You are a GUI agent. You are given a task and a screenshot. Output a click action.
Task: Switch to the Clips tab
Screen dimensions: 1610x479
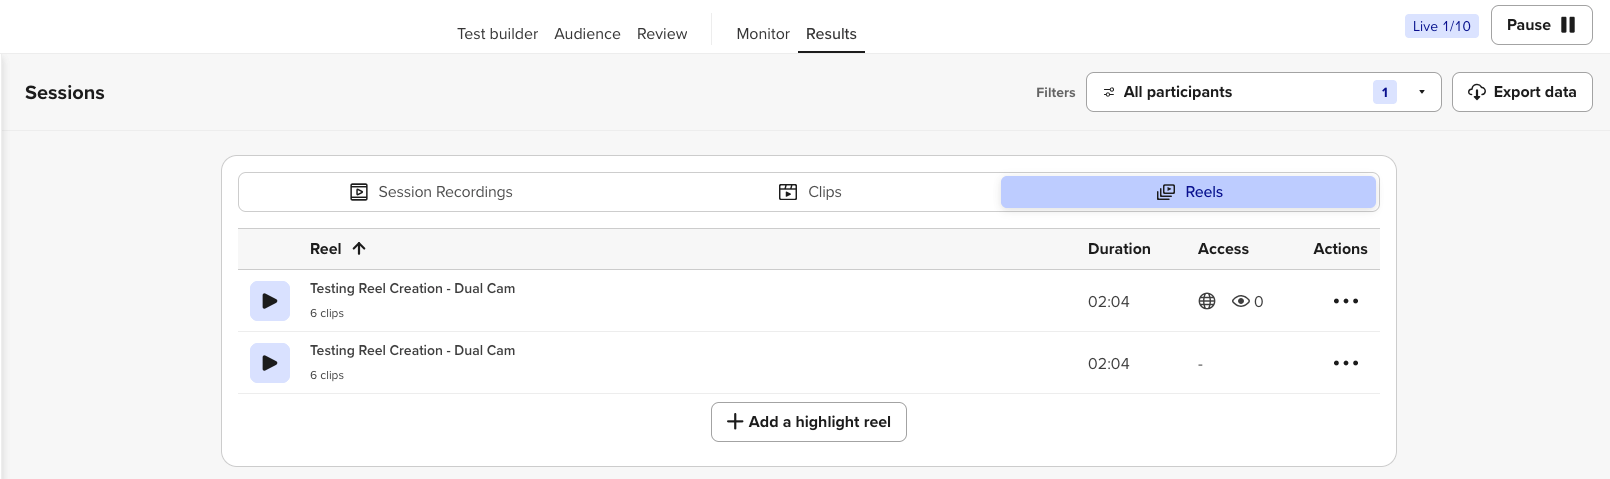[x=810, y=192]
